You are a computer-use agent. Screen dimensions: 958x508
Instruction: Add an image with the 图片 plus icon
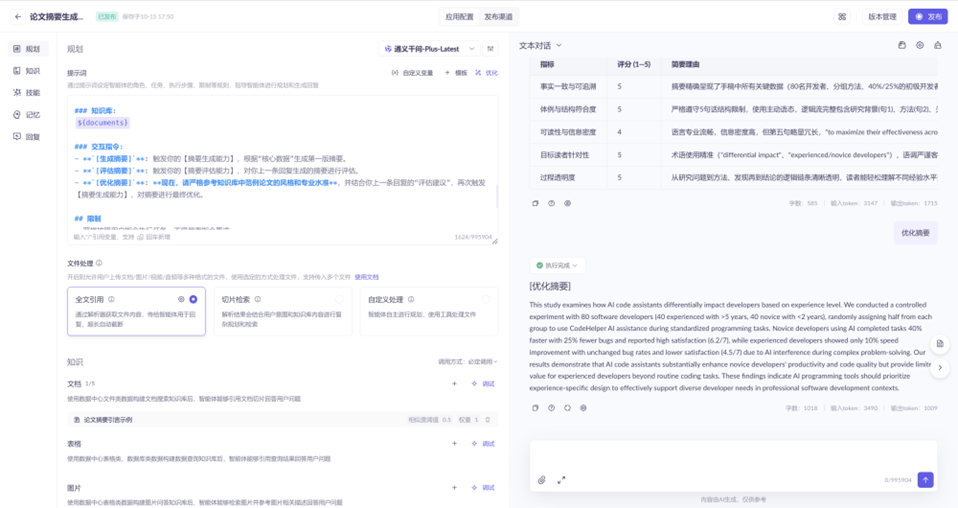coord(454,488)
